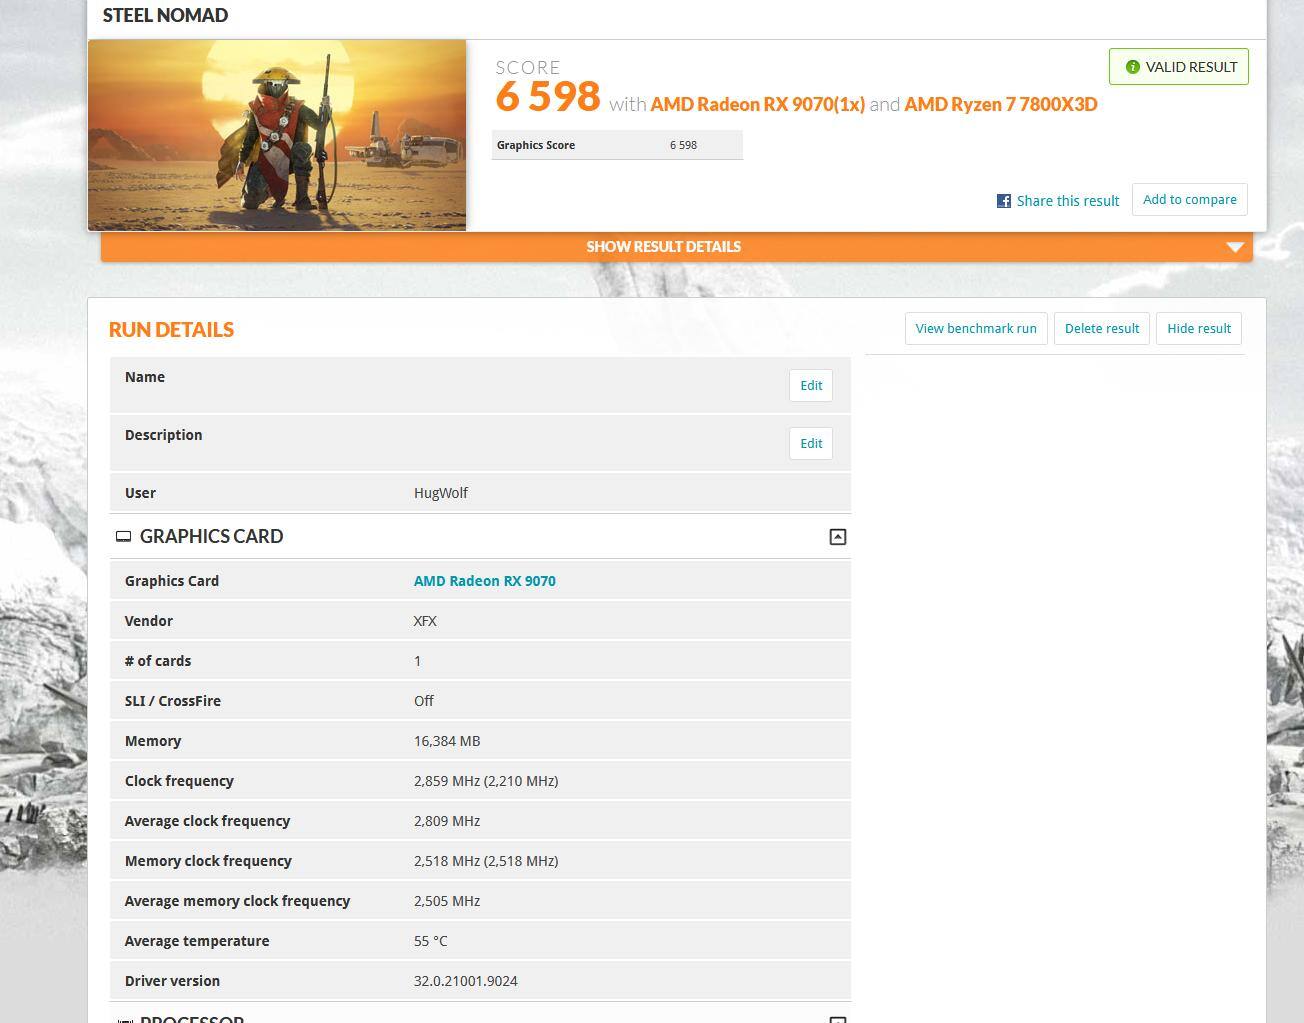Open the AMD Ryzen 7 7800X3D link
The width and height of the screenshot is (1304, 1023).
(1000, 104)
